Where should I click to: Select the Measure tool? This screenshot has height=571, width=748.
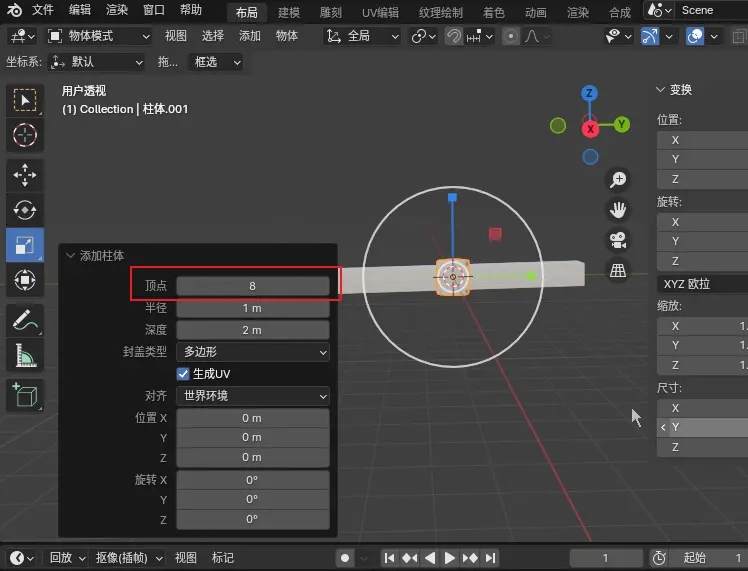click(25, 354)
